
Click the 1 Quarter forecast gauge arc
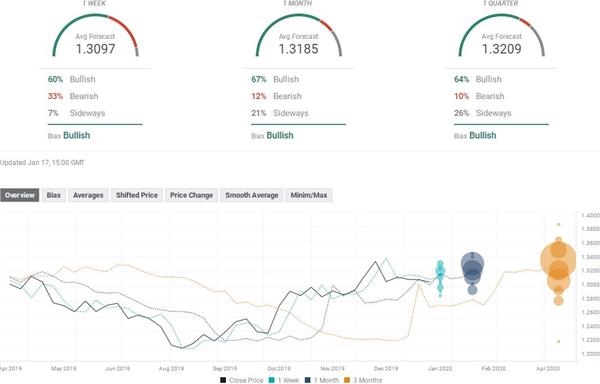click(x=502, y=35)
